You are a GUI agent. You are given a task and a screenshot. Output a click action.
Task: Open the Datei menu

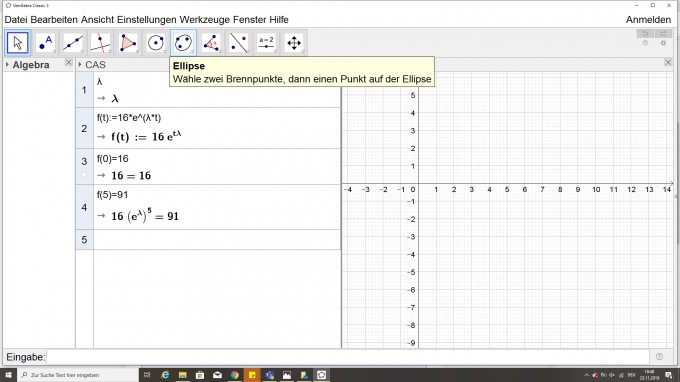click(x=16, y=20)
